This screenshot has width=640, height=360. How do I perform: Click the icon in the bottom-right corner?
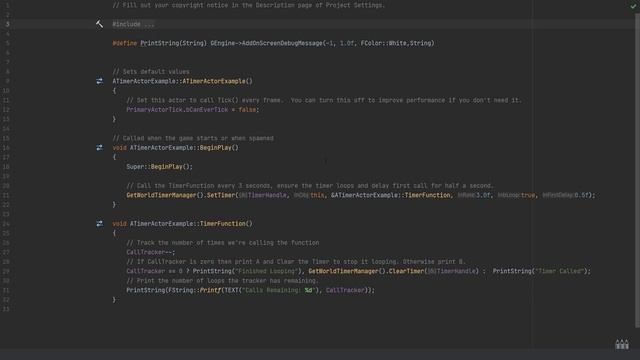pyautogui.click(x=622, y=344)
